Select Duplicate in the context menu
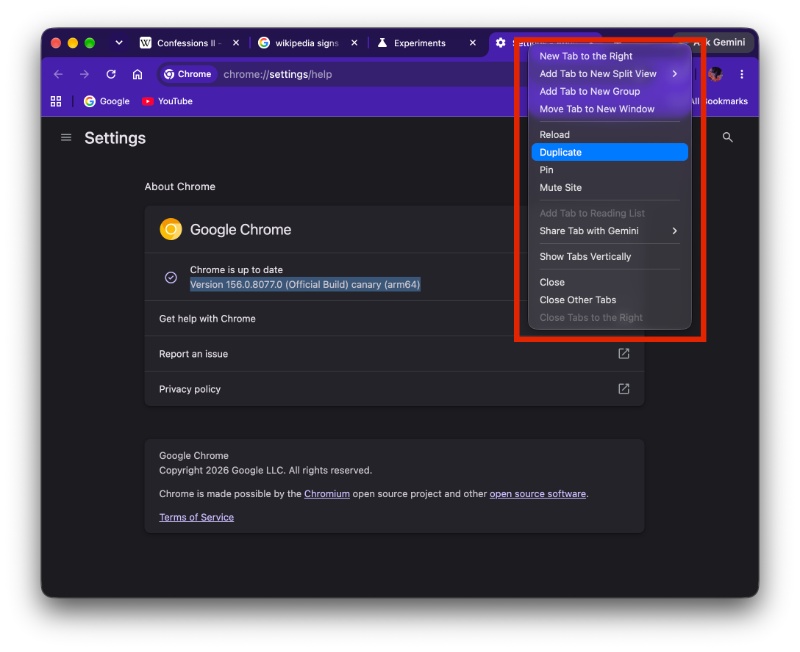800x652 pixels. tap(609, 153)
